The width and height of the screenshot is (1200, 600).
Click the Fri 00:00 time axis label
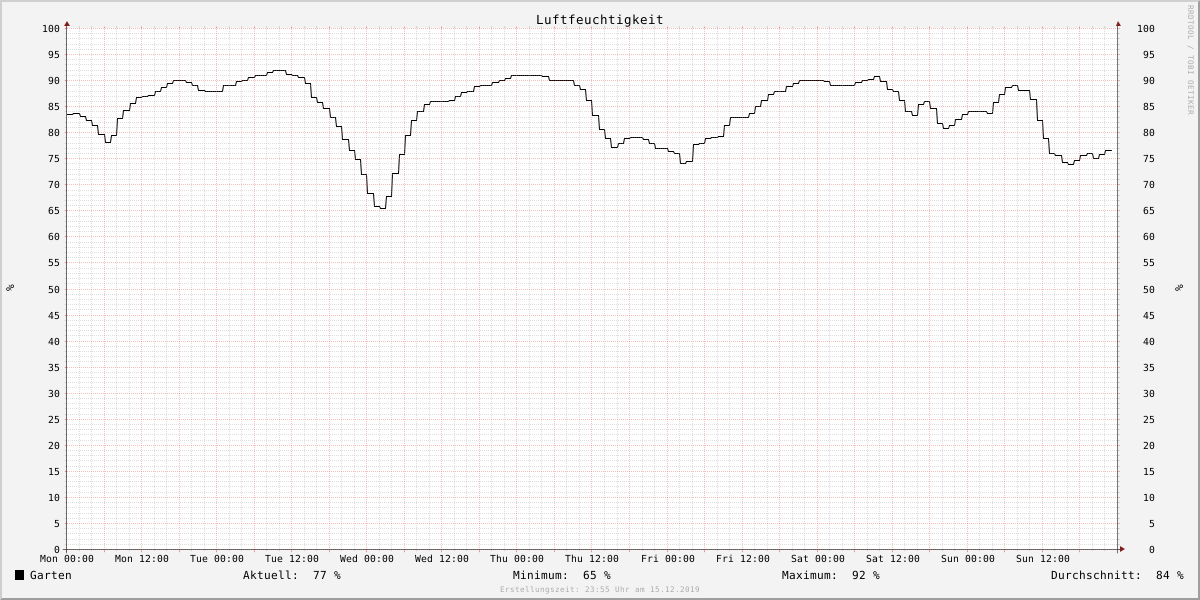tap(668, 559)
